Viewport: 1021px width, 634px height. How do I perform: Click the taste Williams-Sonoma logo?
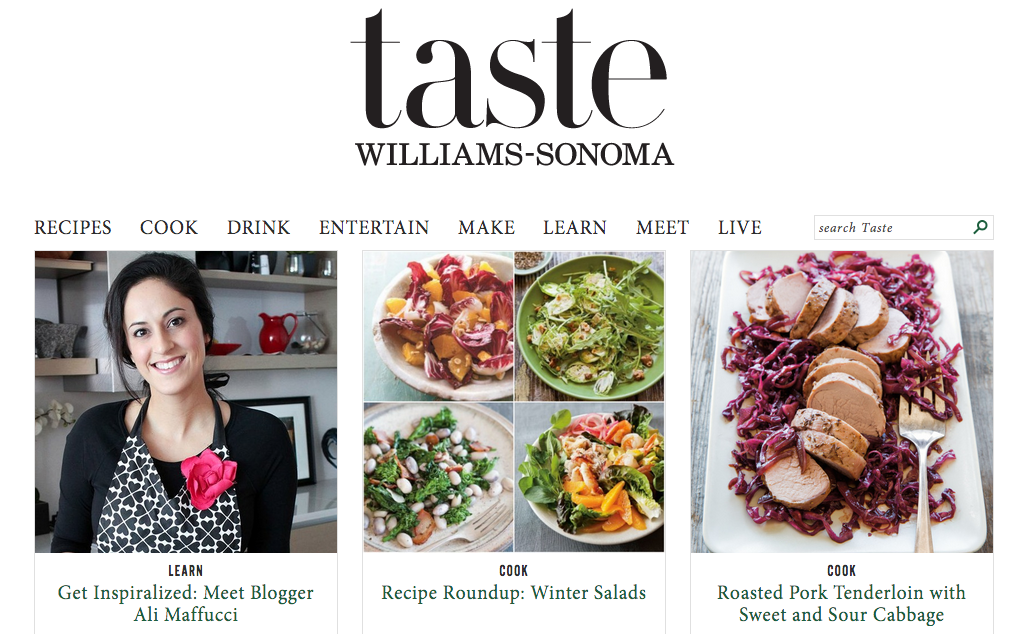pyautogui.click(x=511, y=88)
